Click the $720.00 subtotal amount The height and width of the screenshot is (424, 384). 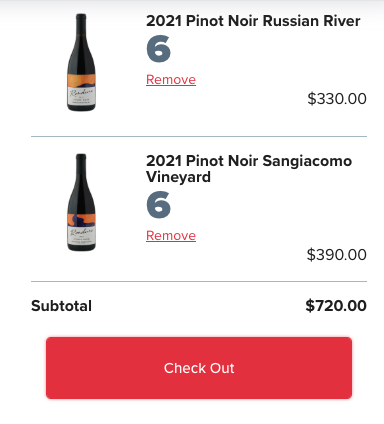pos(336,306)
